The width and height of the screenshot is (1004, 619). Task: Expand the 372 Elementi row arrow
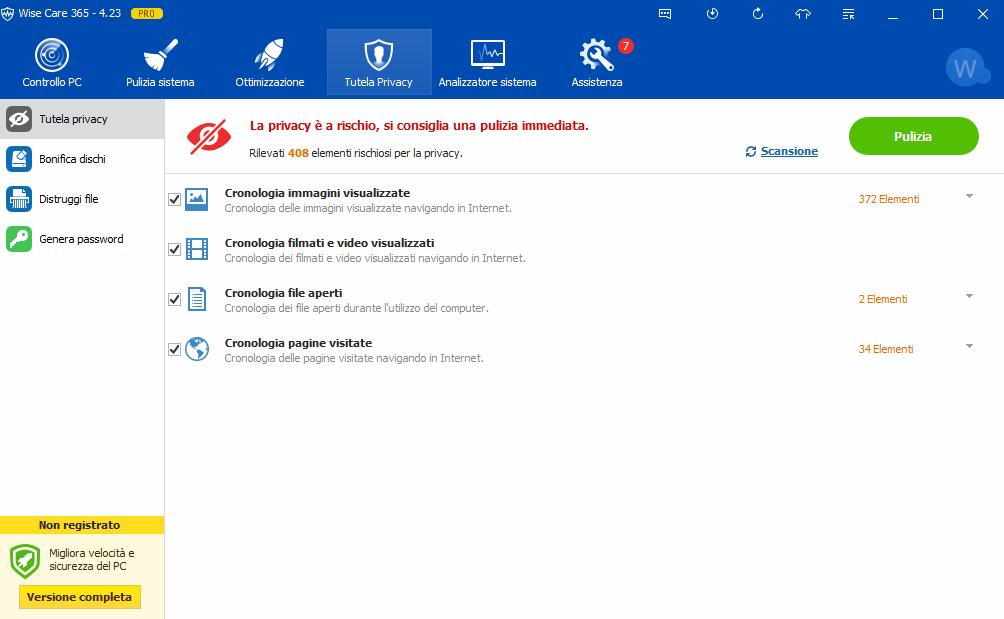(969, 196)
